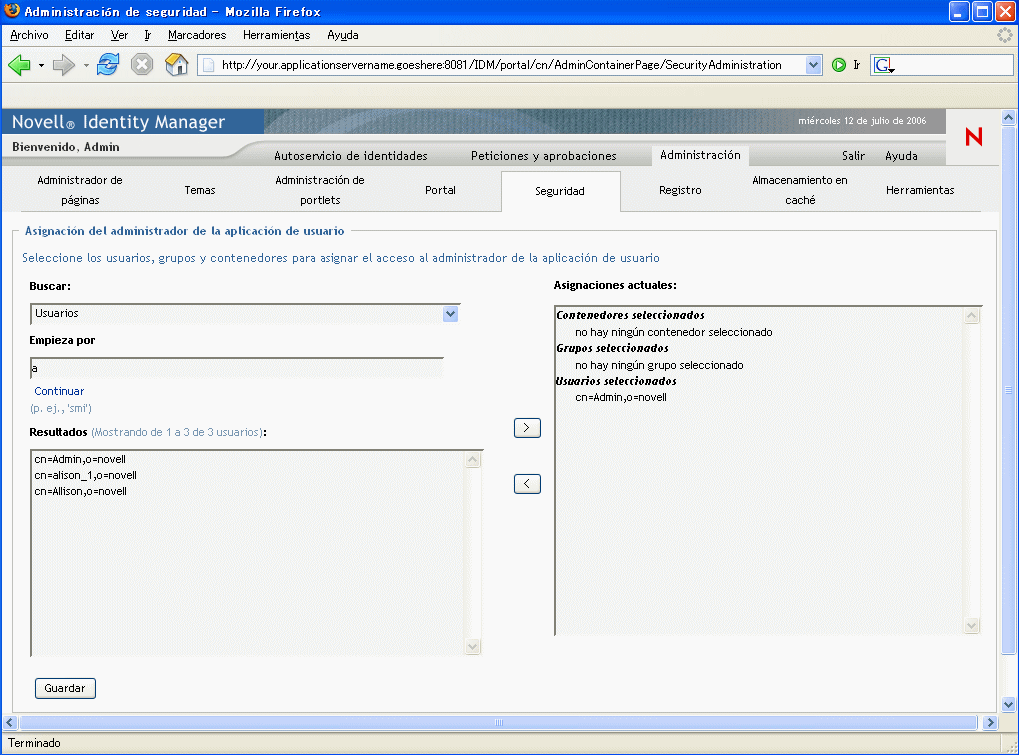This screenshot has height=755, width=1019.
Task: Select cn=Admin,o=novell in results list
Action: [x=80, y=459]
